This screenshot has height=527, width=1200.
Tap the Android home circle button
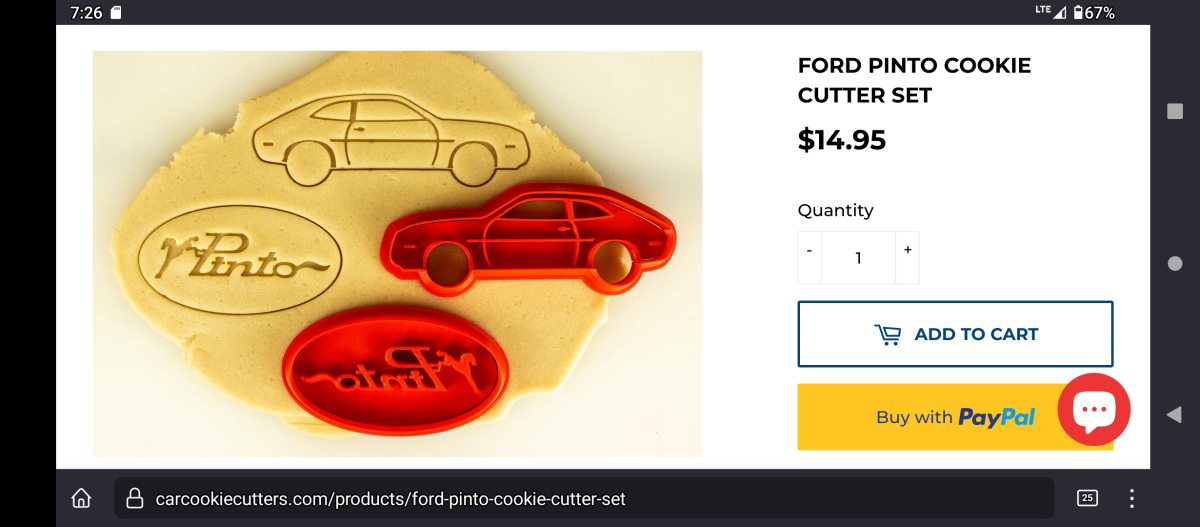[x=1175, y=263]
